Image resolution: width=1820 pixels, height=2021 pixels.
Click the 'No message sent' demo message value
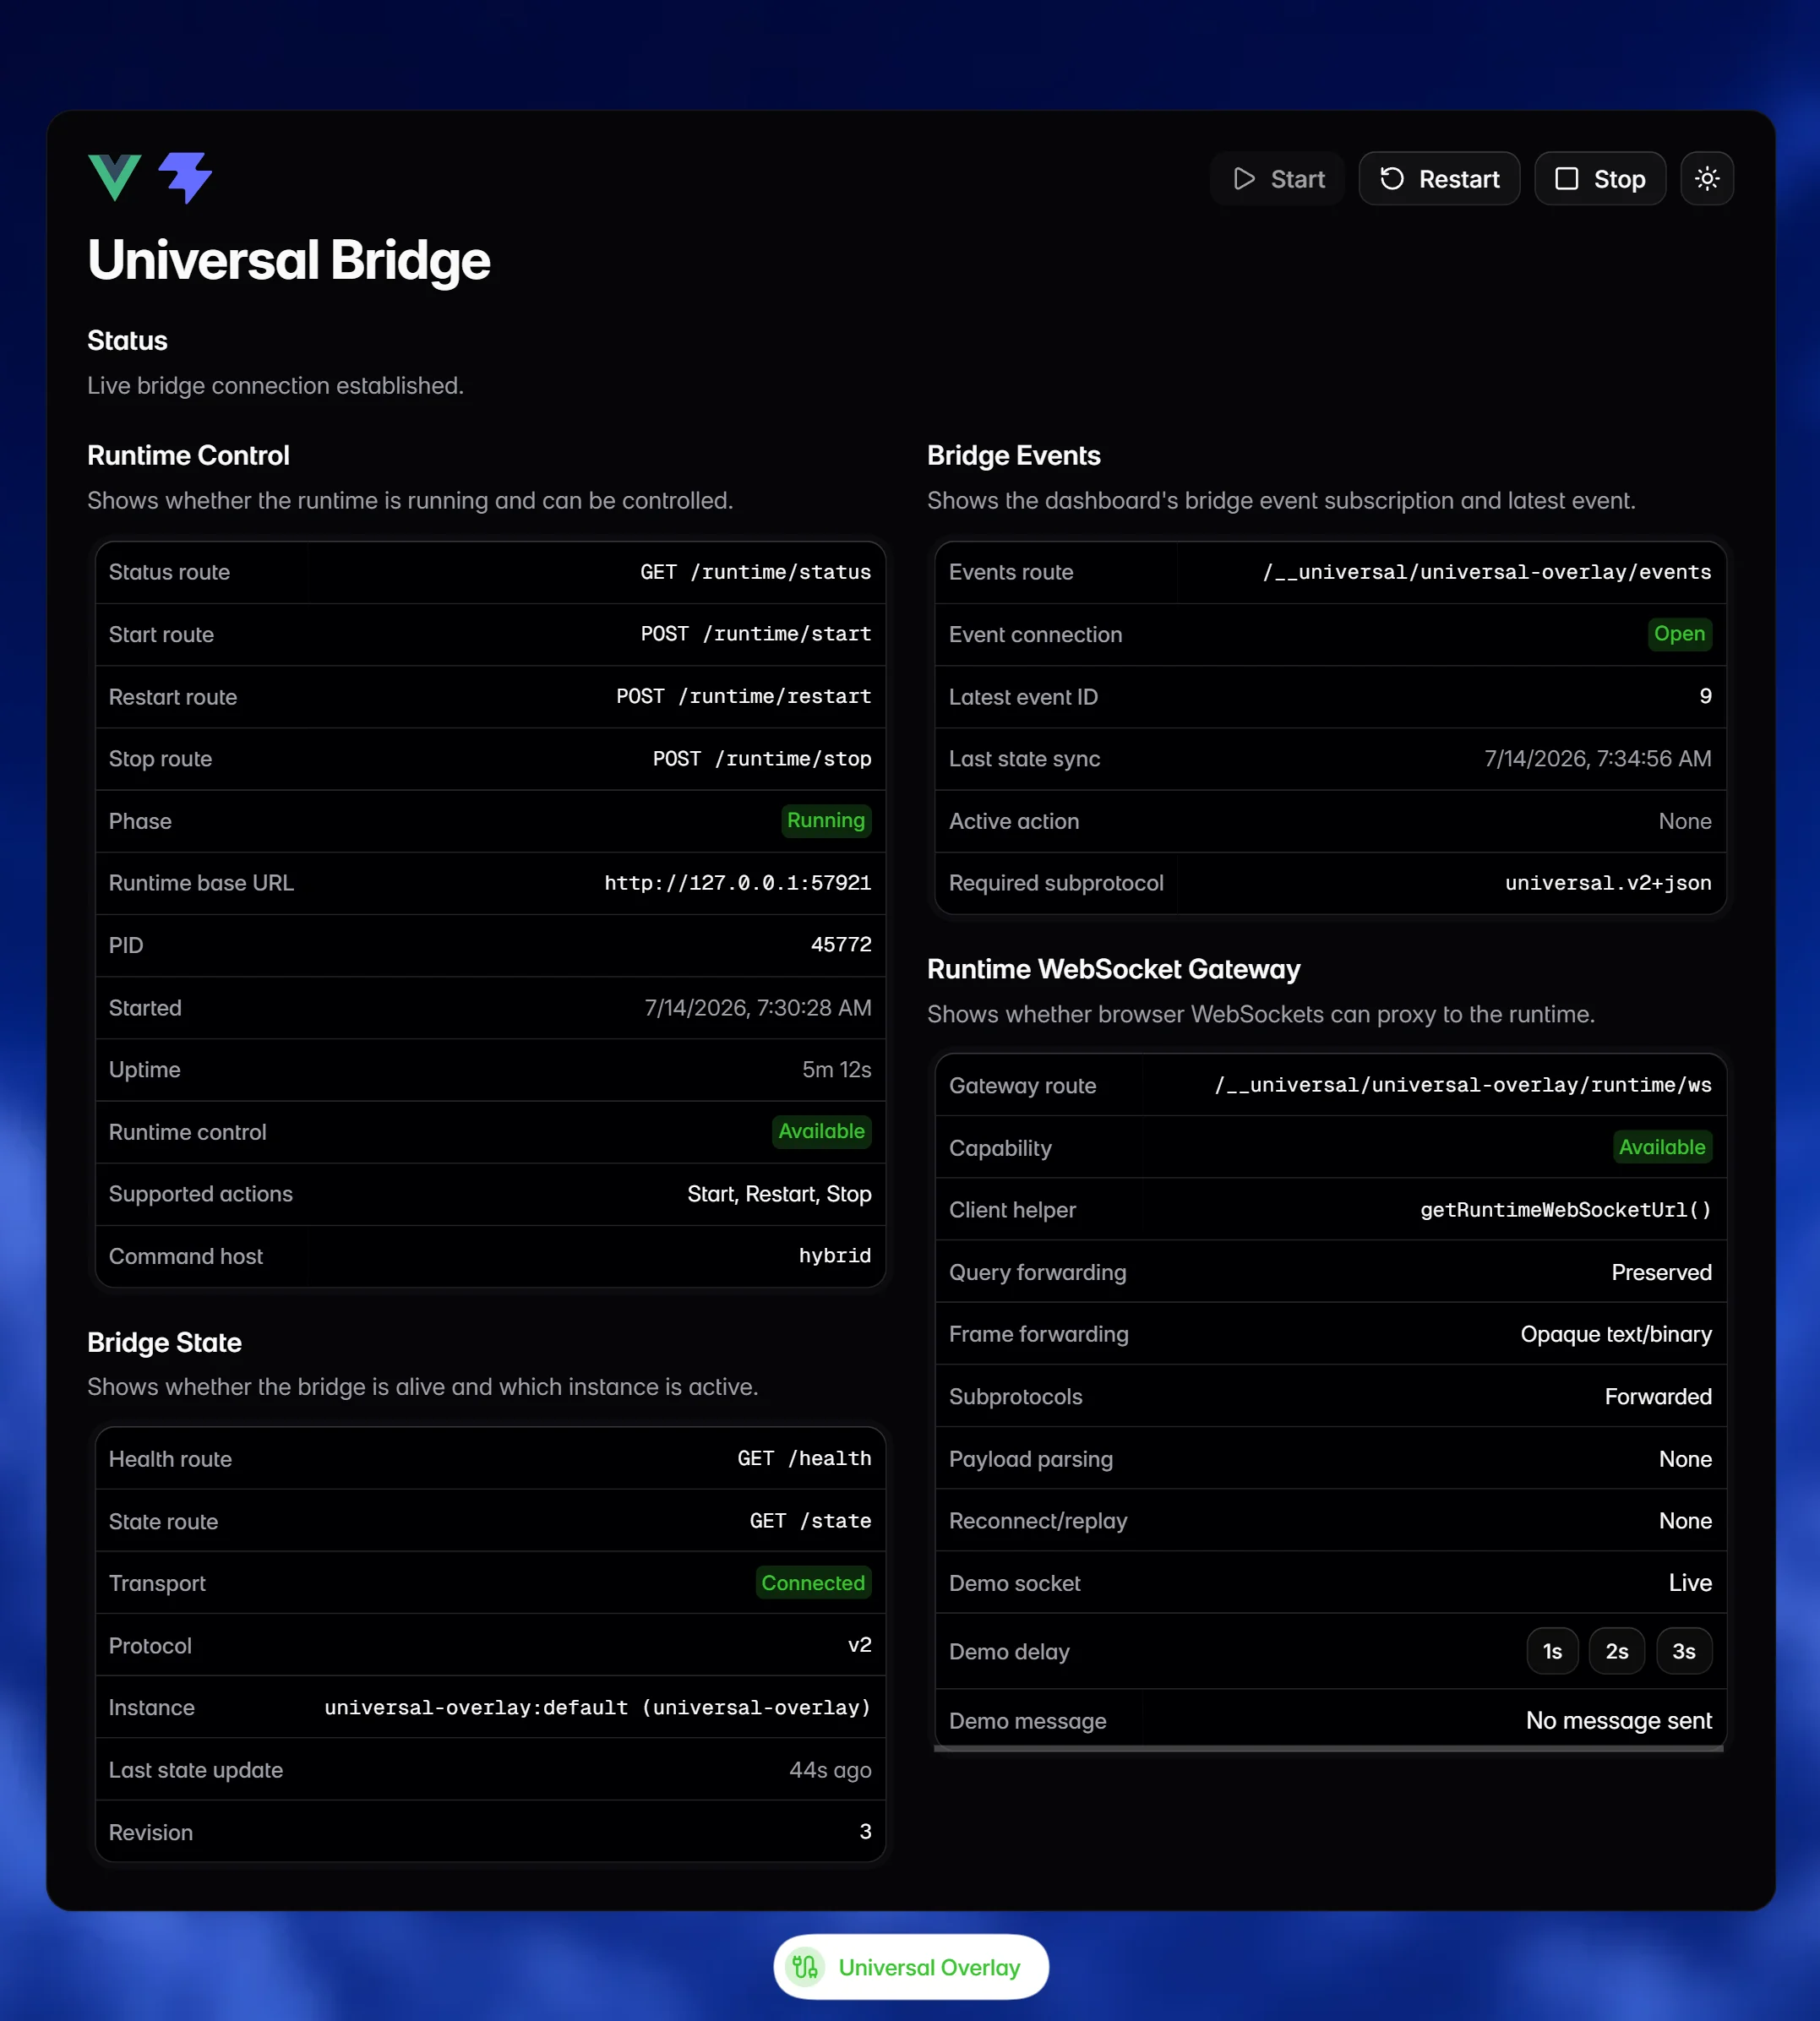click(x=1619, y=1720)
